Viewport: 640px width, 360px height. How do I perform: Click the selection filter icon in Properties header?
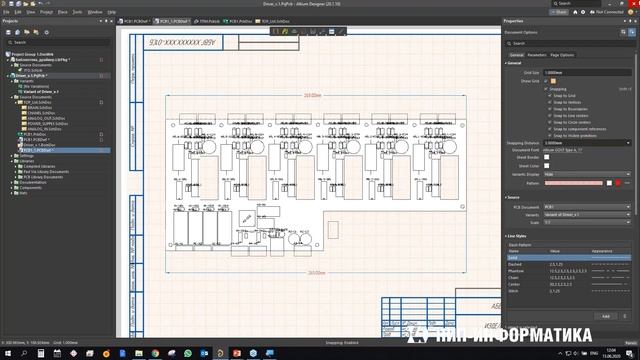click(x=623, y=32)
